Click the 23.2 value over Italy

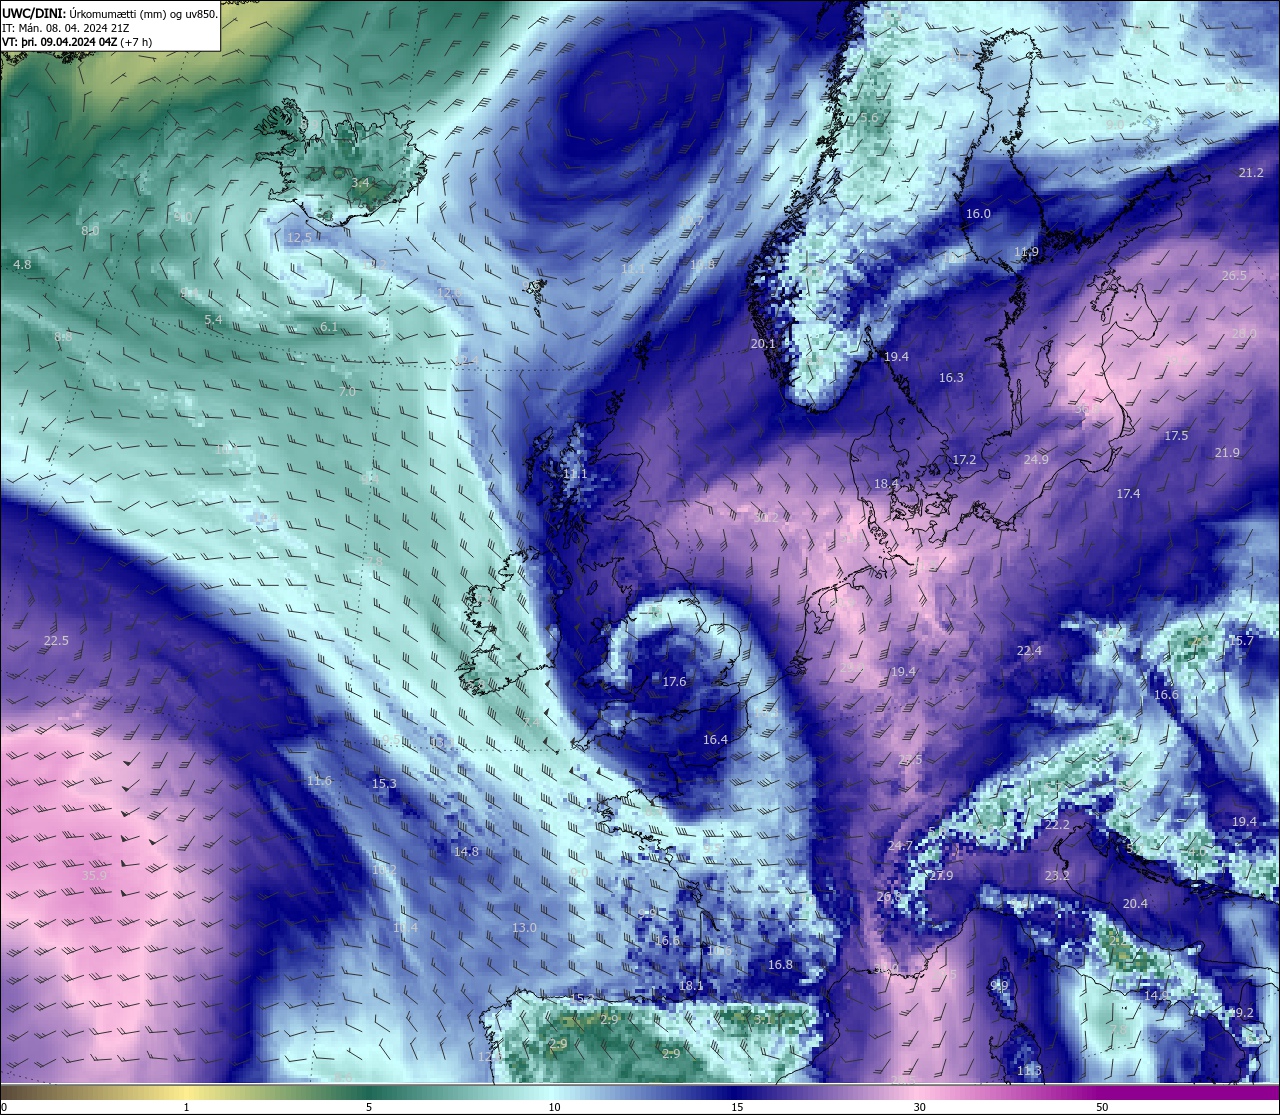1057,876
